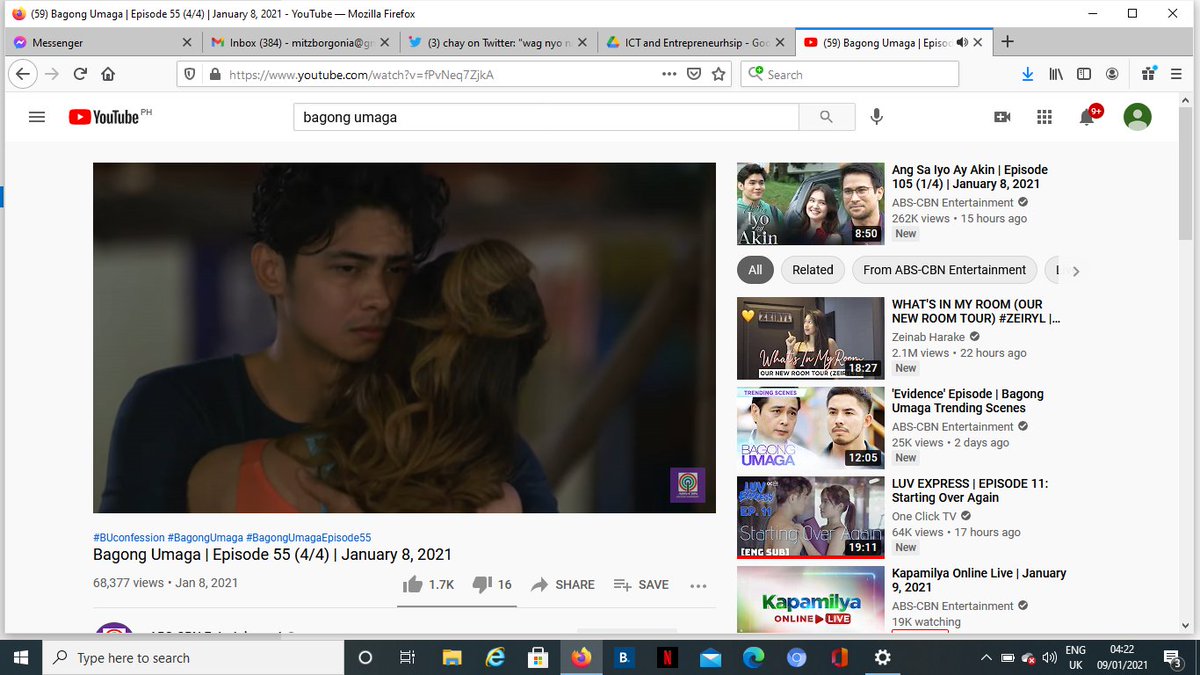The width and height of the screenshot is (1200, 675).
Task: Click the Windows taskbar search box
Action: (192, 657)
